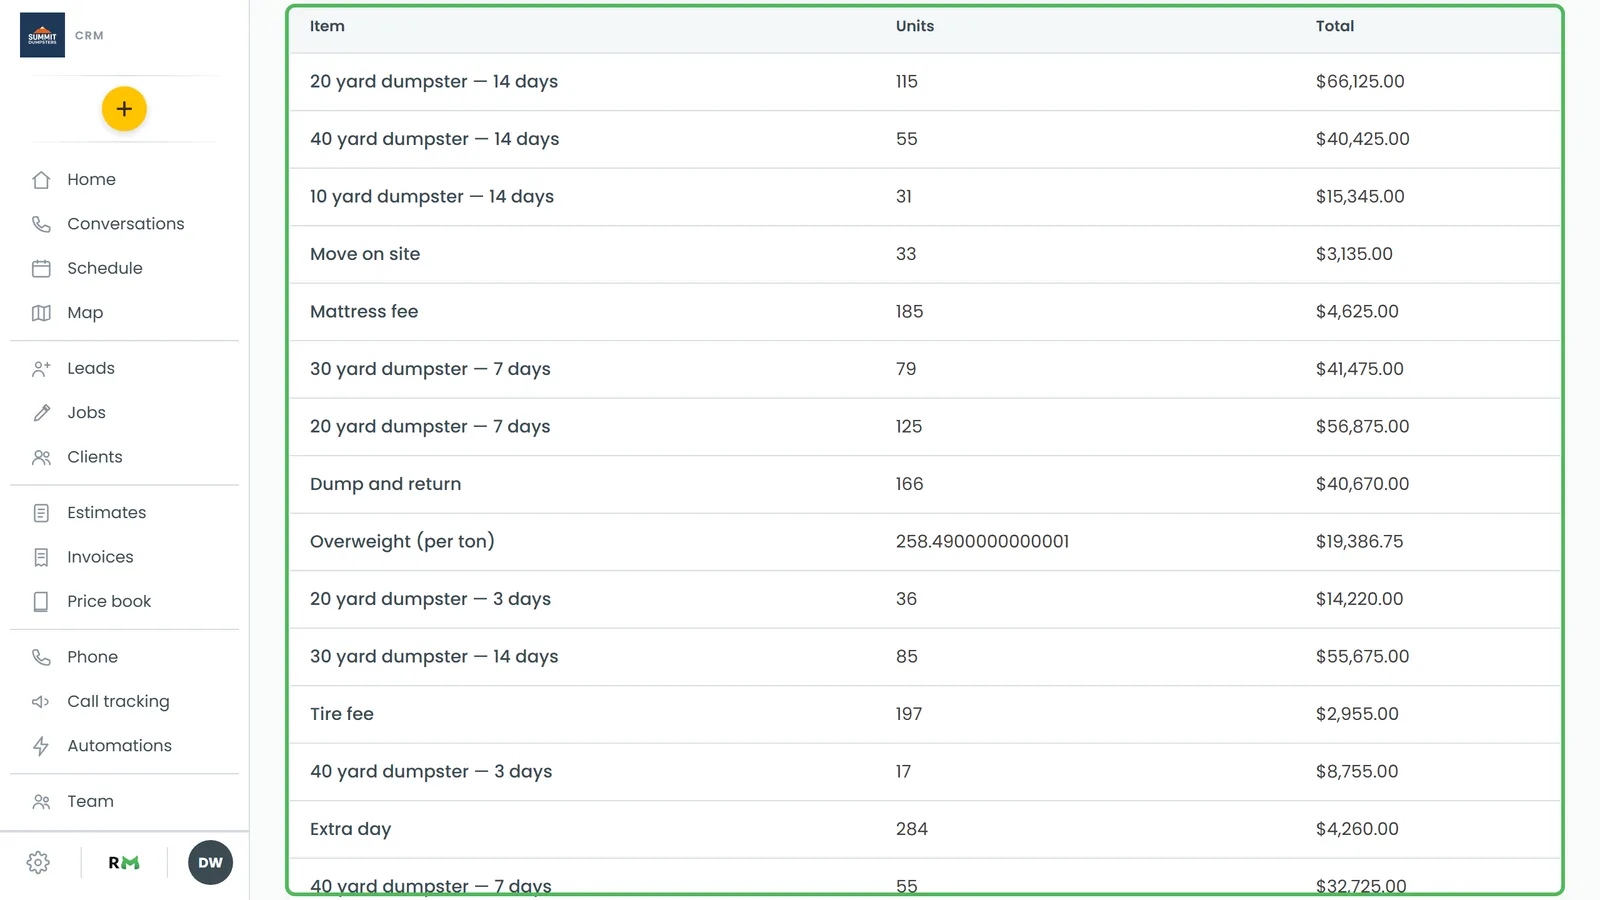The width and height of the screenshot is (1600, 900).
Task: Click the Jobs pencil icon
Action: coord(41,413)
